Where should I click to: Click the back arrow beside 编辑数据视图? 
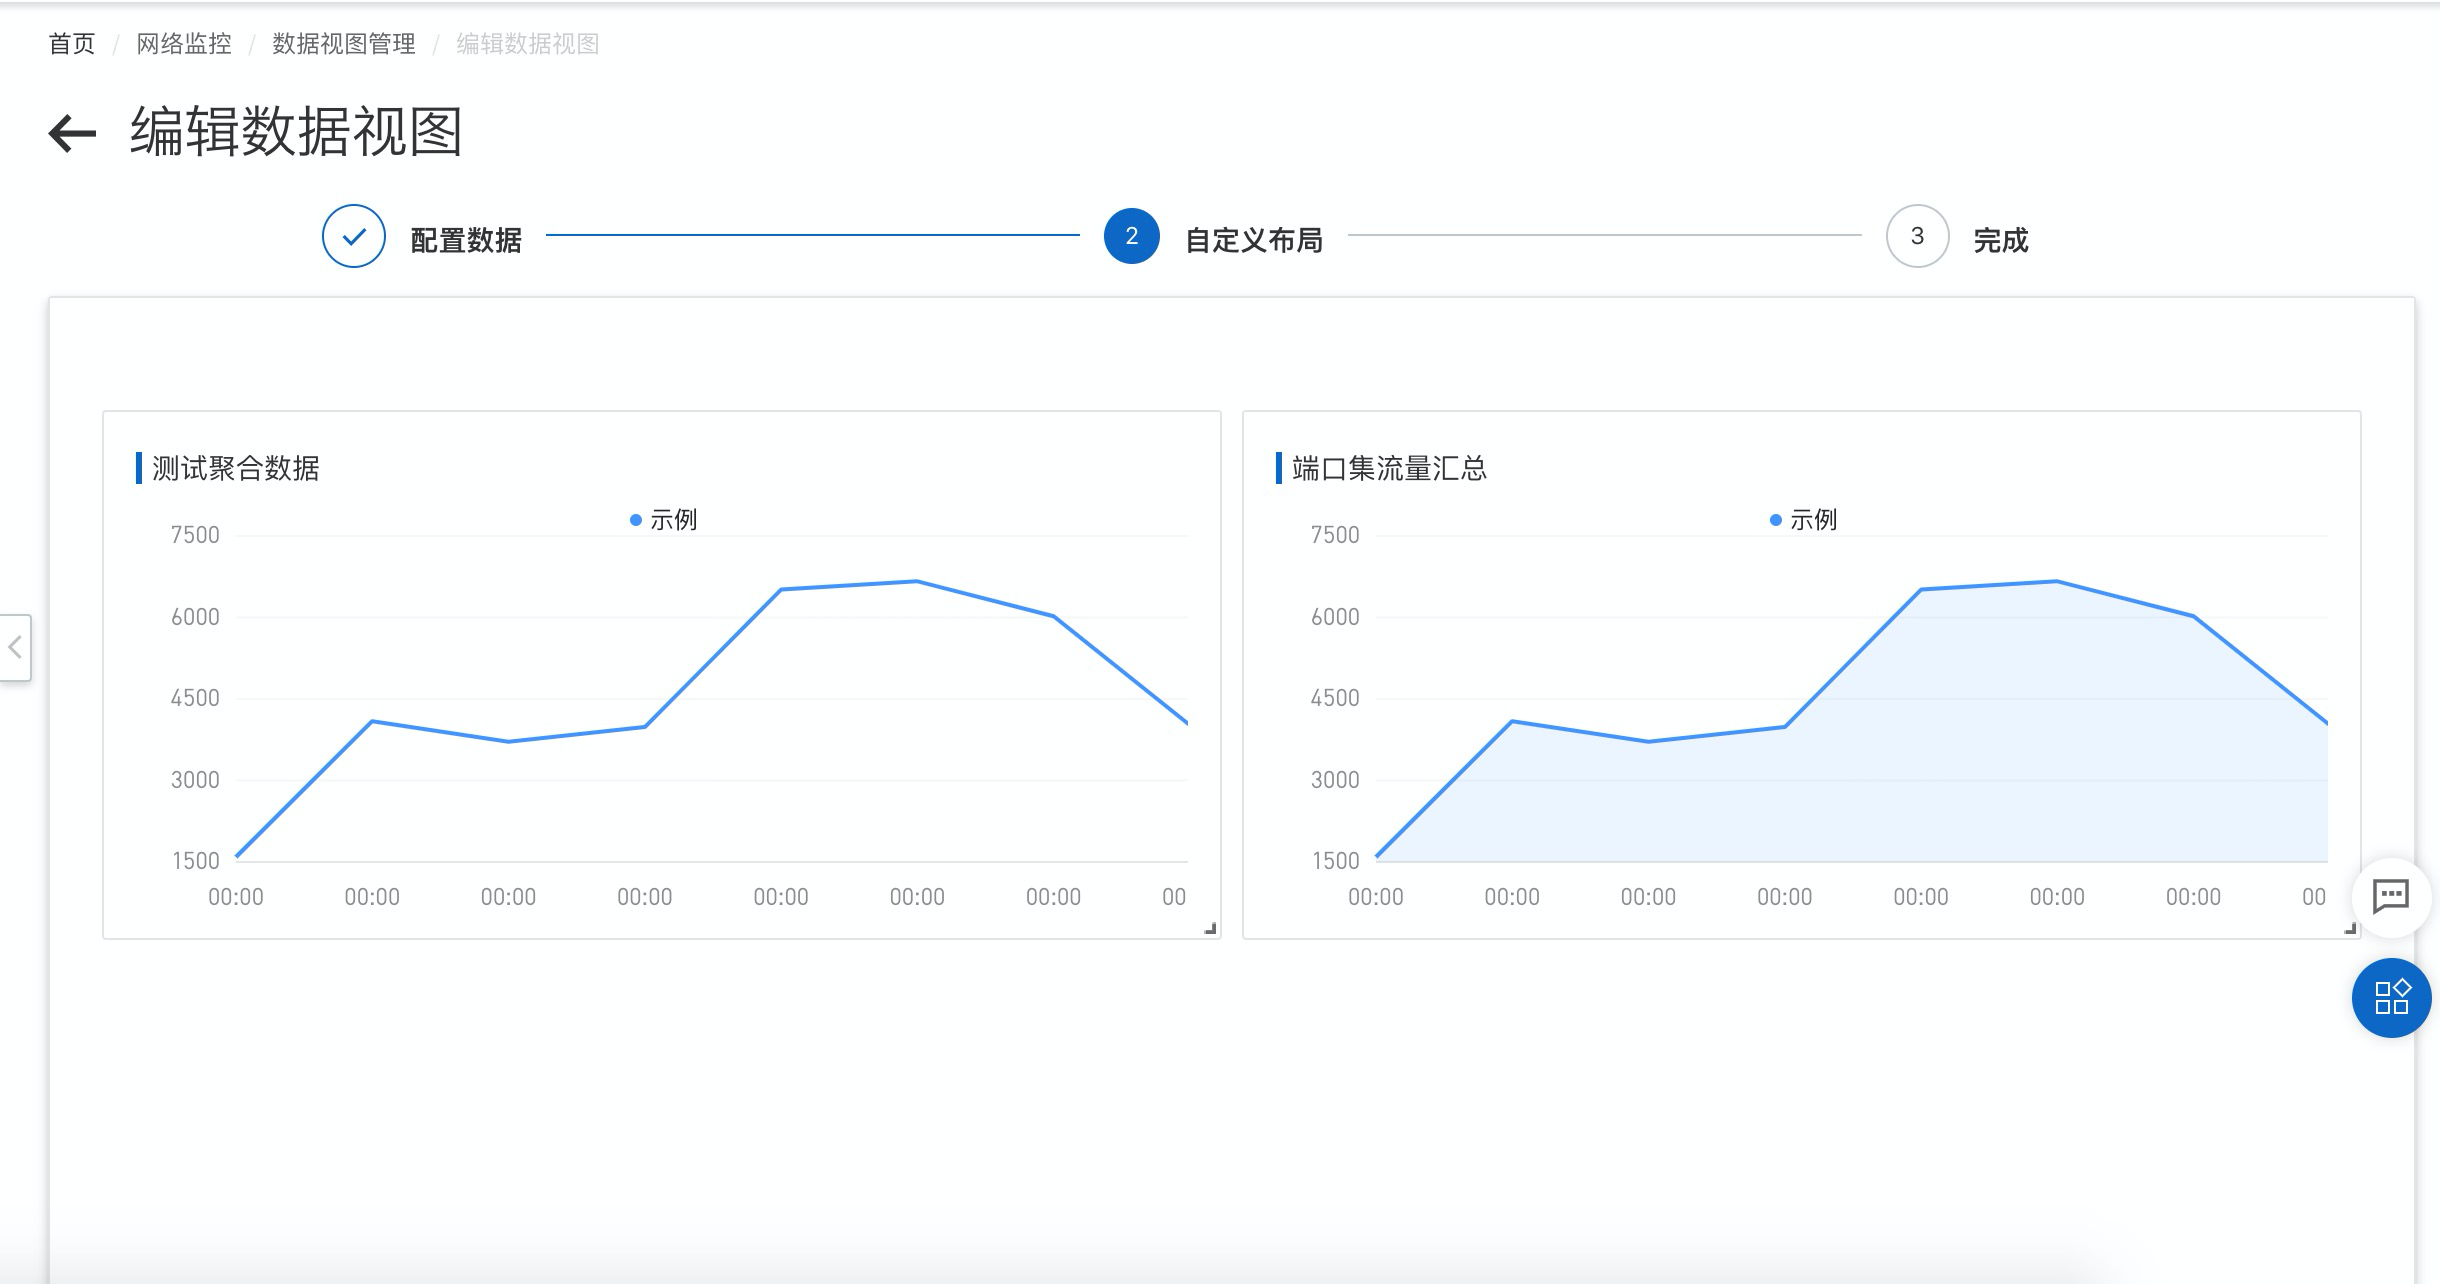72,133
